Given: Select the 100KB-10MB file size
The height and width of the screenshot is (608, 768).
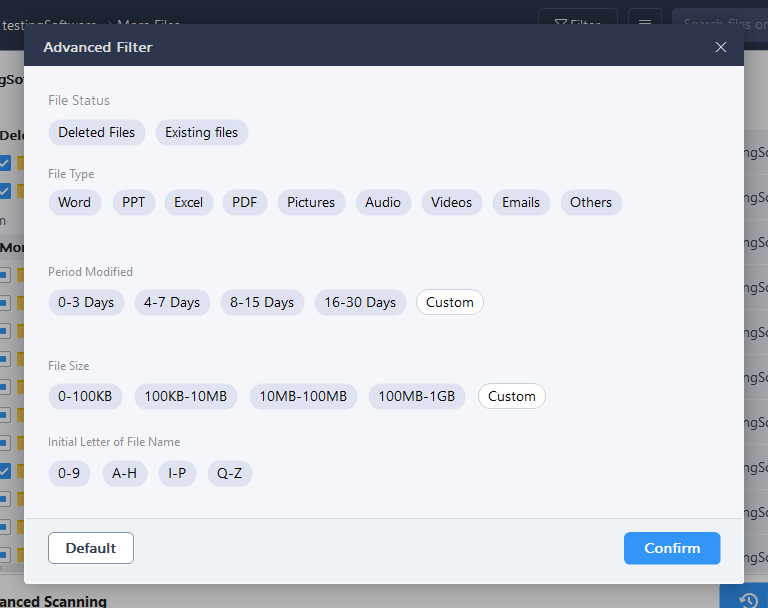Looking at the screenshot, I should tap(186, 396).
